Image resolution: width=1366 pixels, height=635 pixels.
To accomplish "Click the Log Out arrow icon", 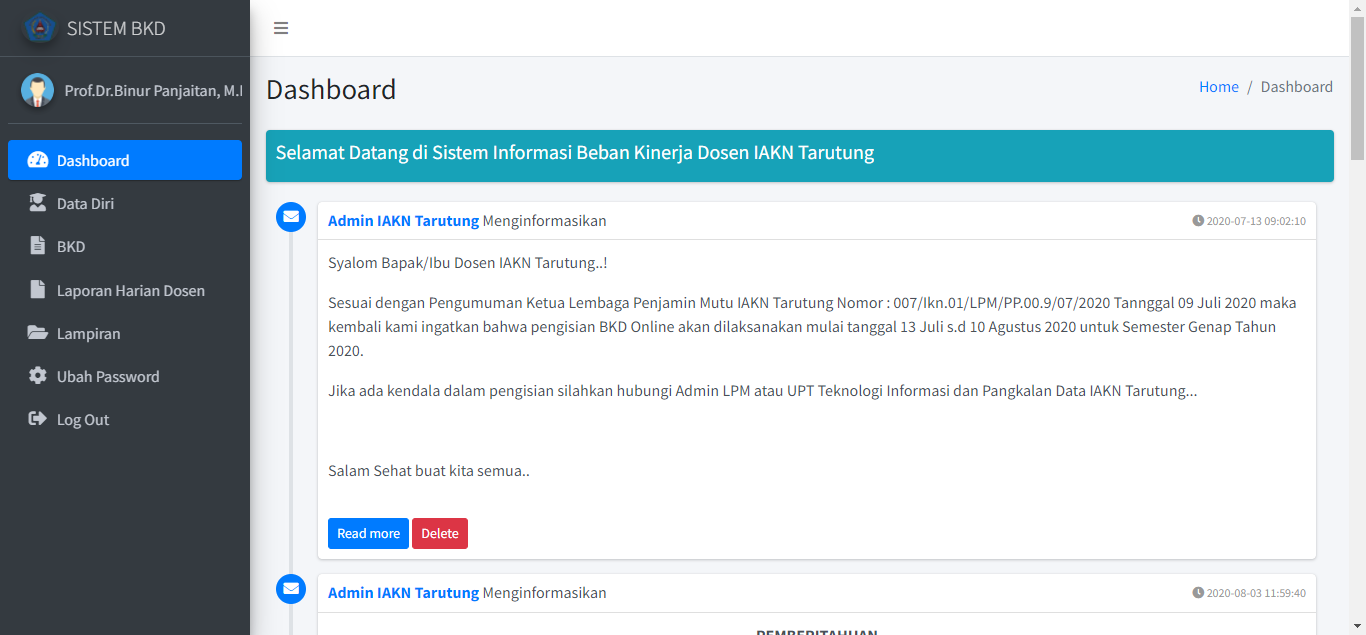I will pyautogui.click(x=38, y=419).
